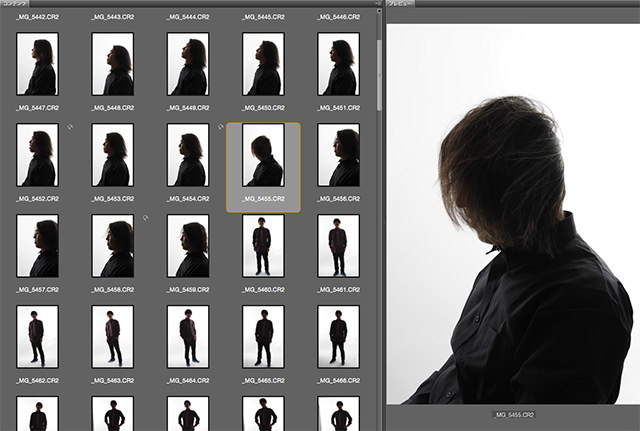
Task: Click the file name _MG_5444.CR2
Action: (188, 17)
